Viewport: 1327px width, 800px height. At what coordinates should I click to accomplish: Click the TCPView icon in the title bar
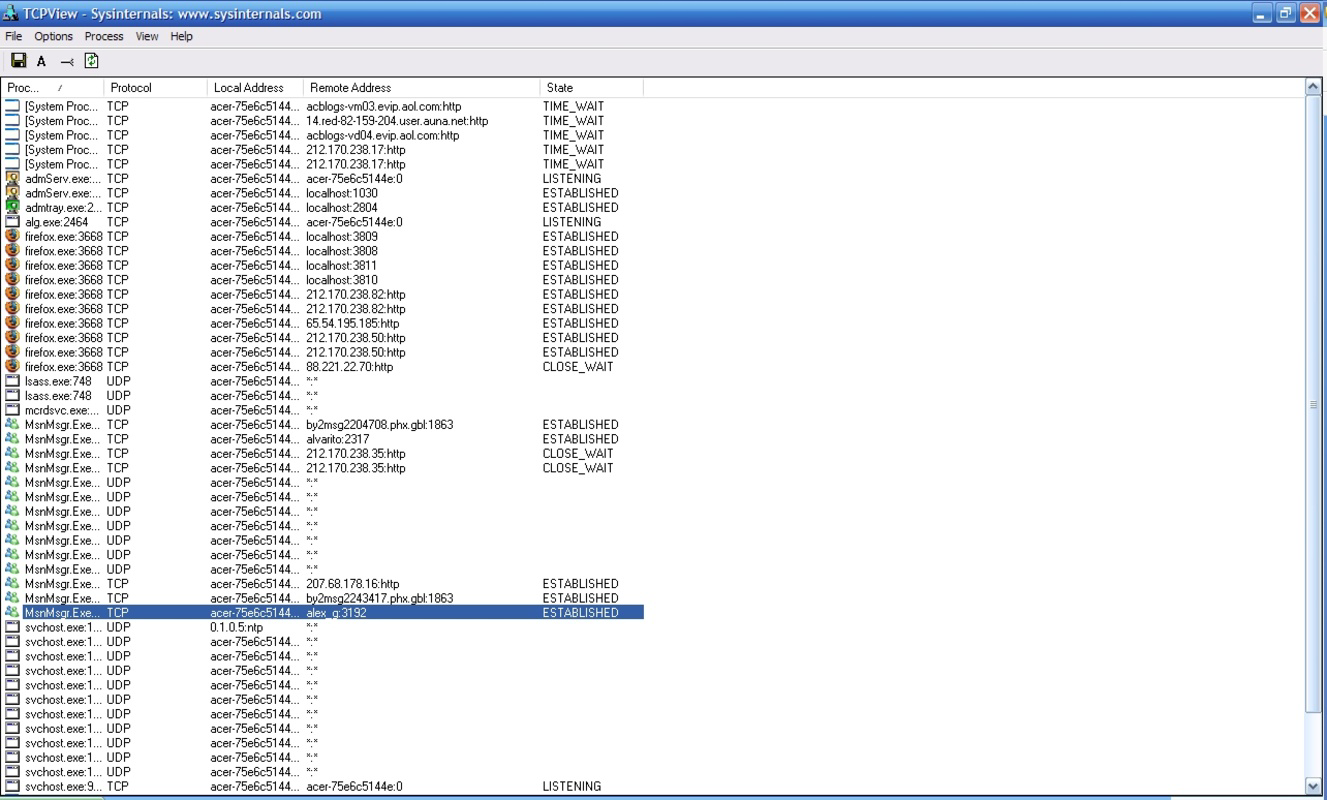pyautogui.click(x=12, y=12)
